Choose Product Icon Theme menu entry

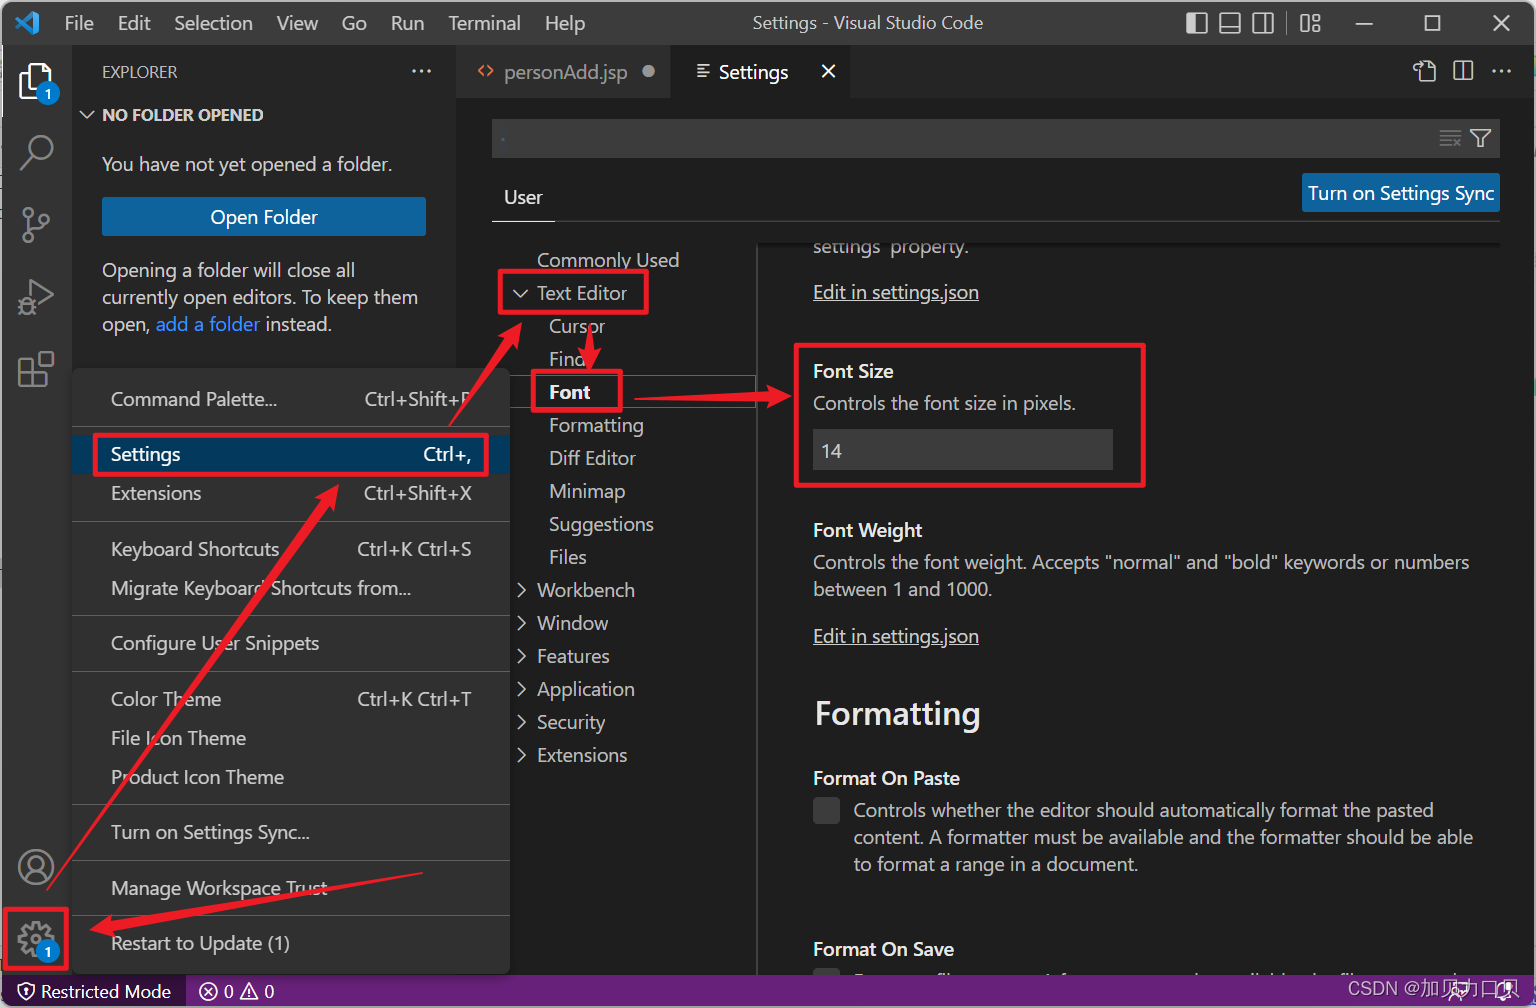(x=290, y=777)
